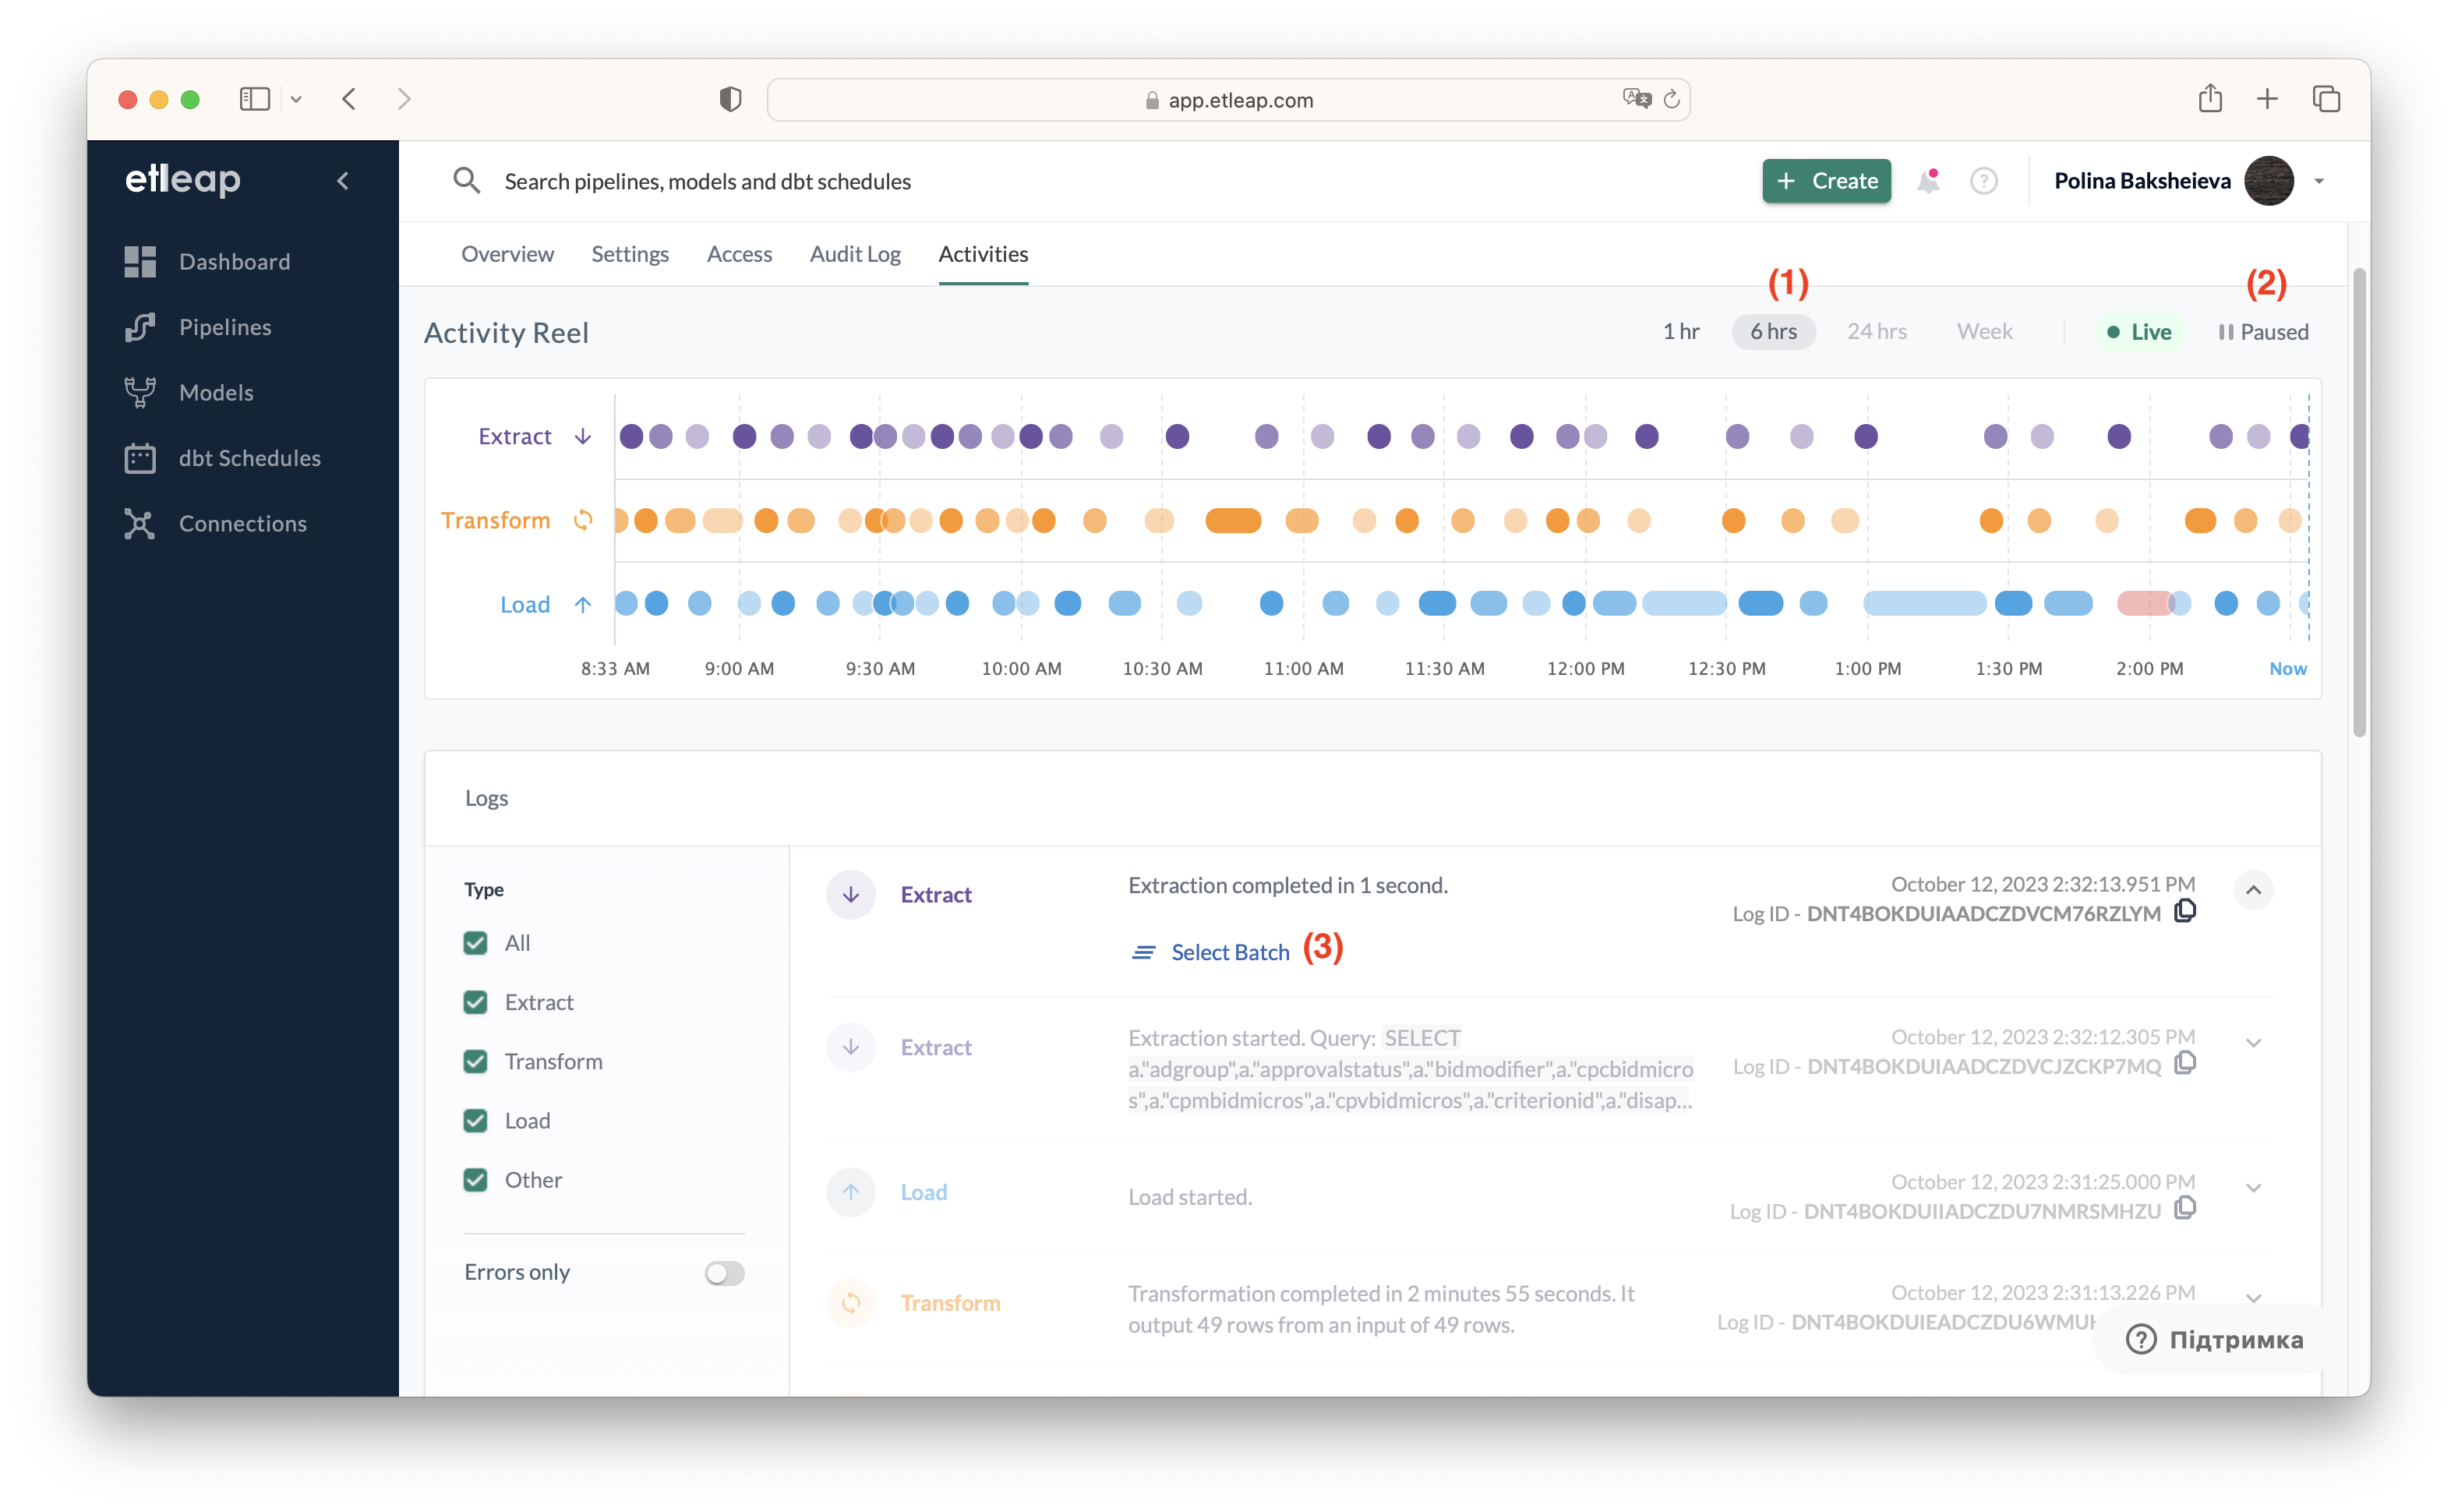Screen dimensions: 2458x1512
Task: Select the 24 hrs time range
Action: click(1876, 332)
